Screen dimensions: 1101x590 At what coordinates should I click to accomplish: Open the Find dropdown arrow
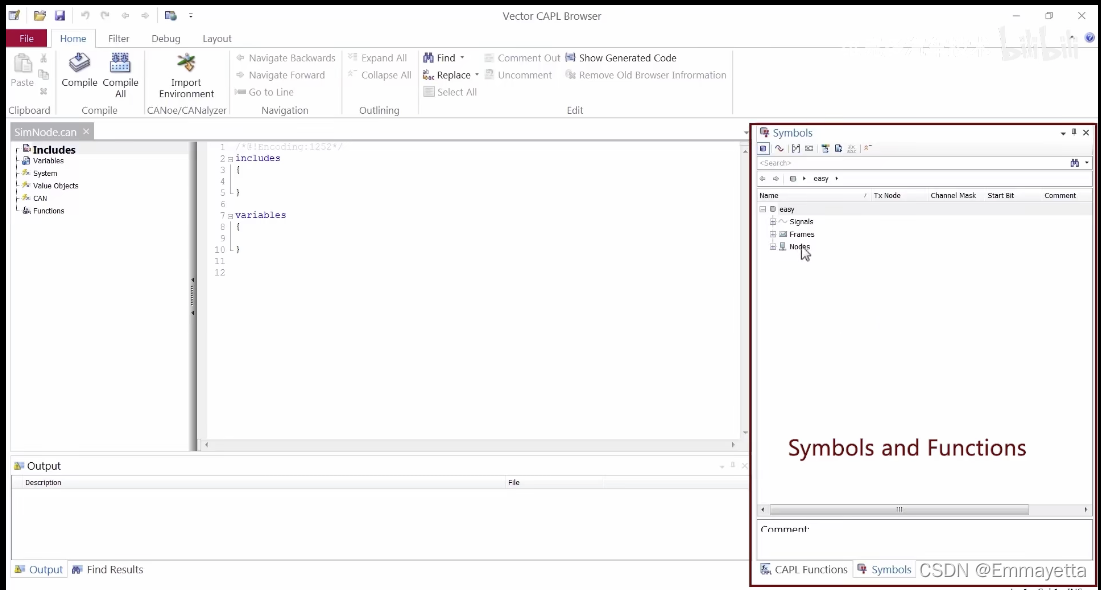point(462,58)
